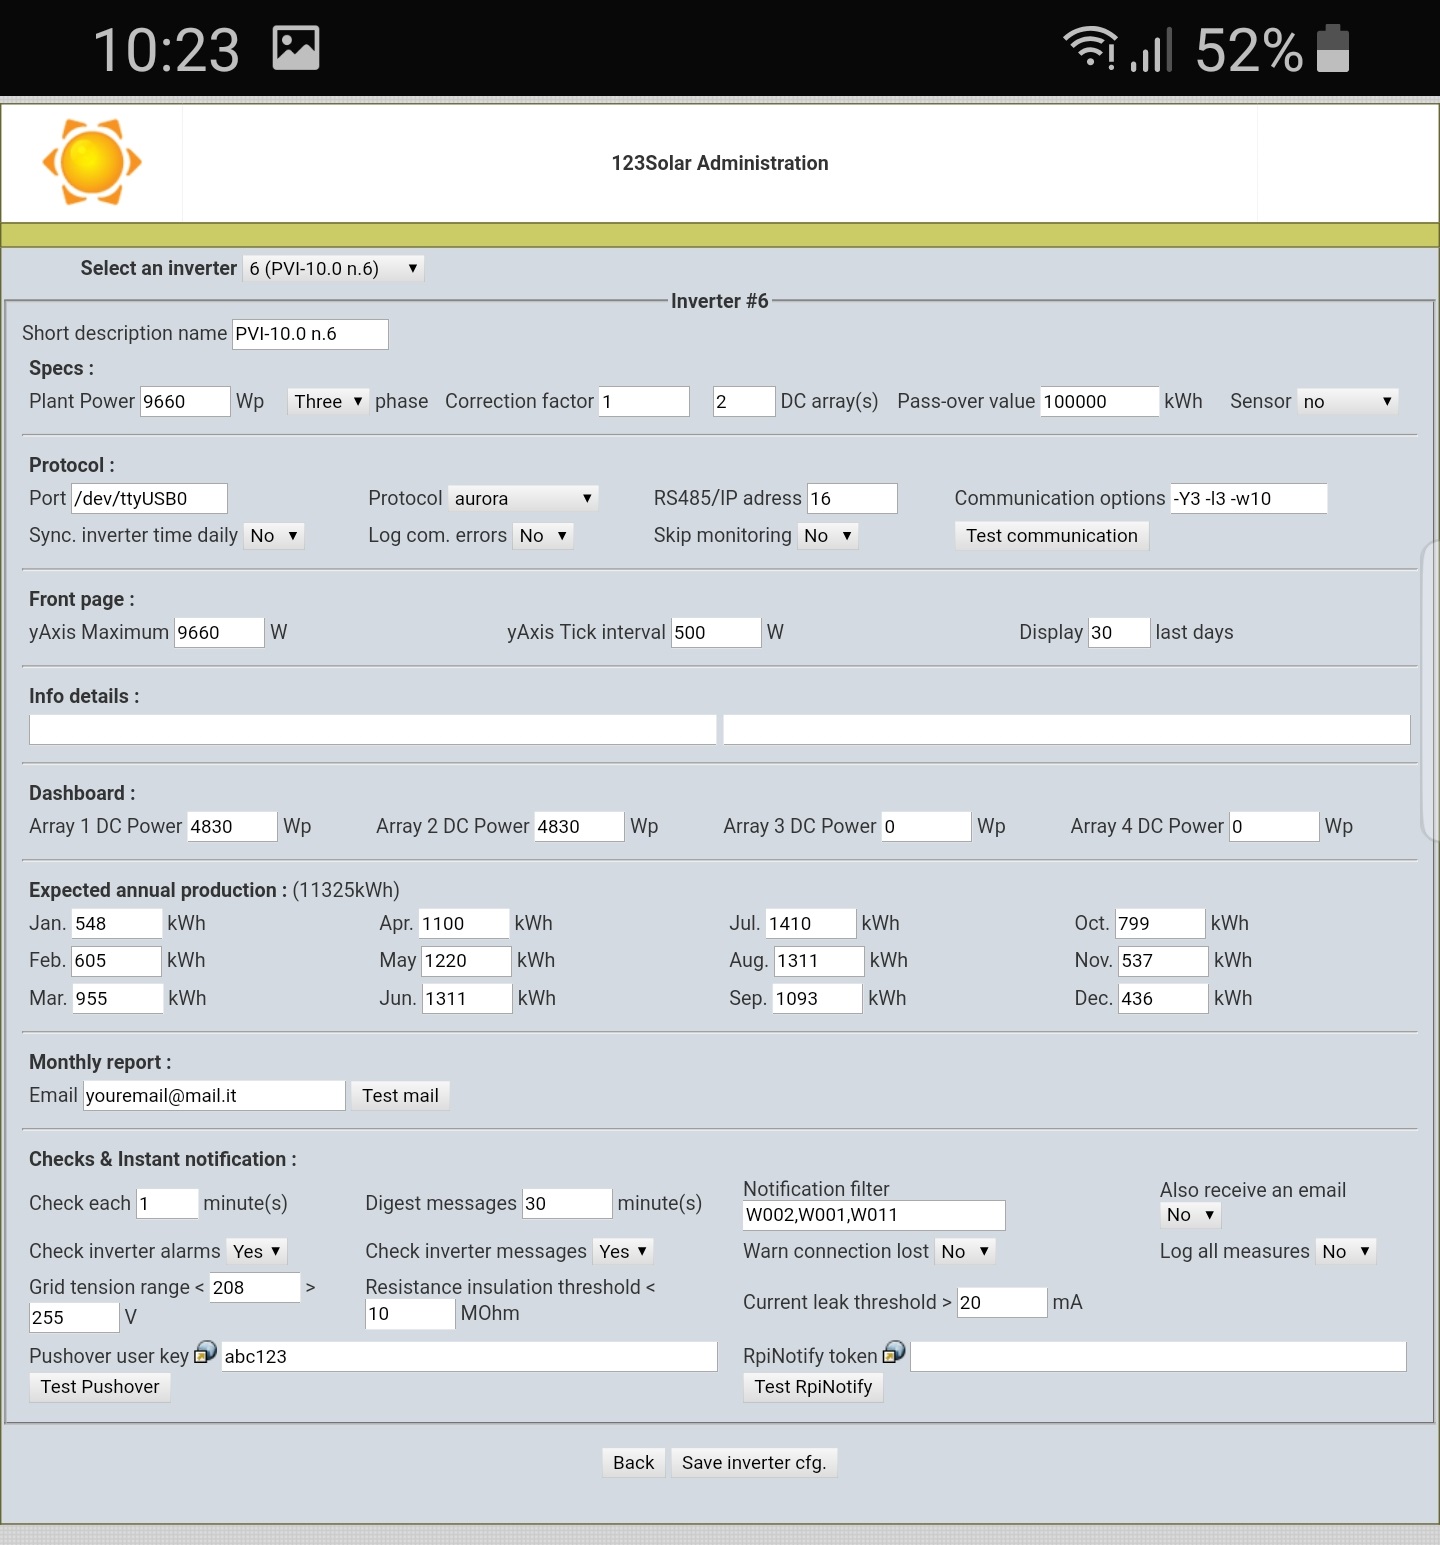Image resolution: width=1440 pixels, height=1545 pixels.
Task: Open Sync. inverter time daily dropdown
Action: coord(274,535)
